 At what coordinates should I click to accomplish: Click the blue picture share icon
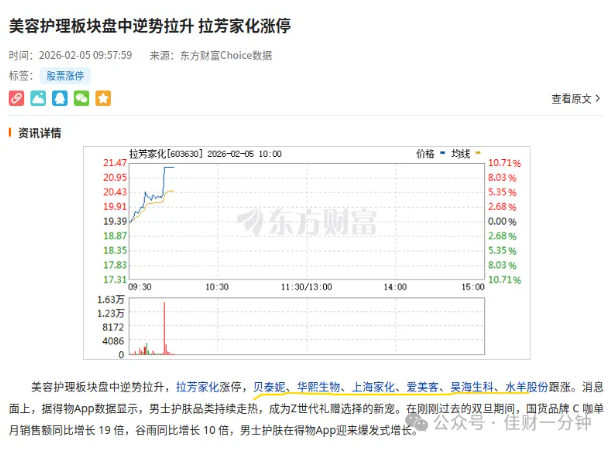38,98
